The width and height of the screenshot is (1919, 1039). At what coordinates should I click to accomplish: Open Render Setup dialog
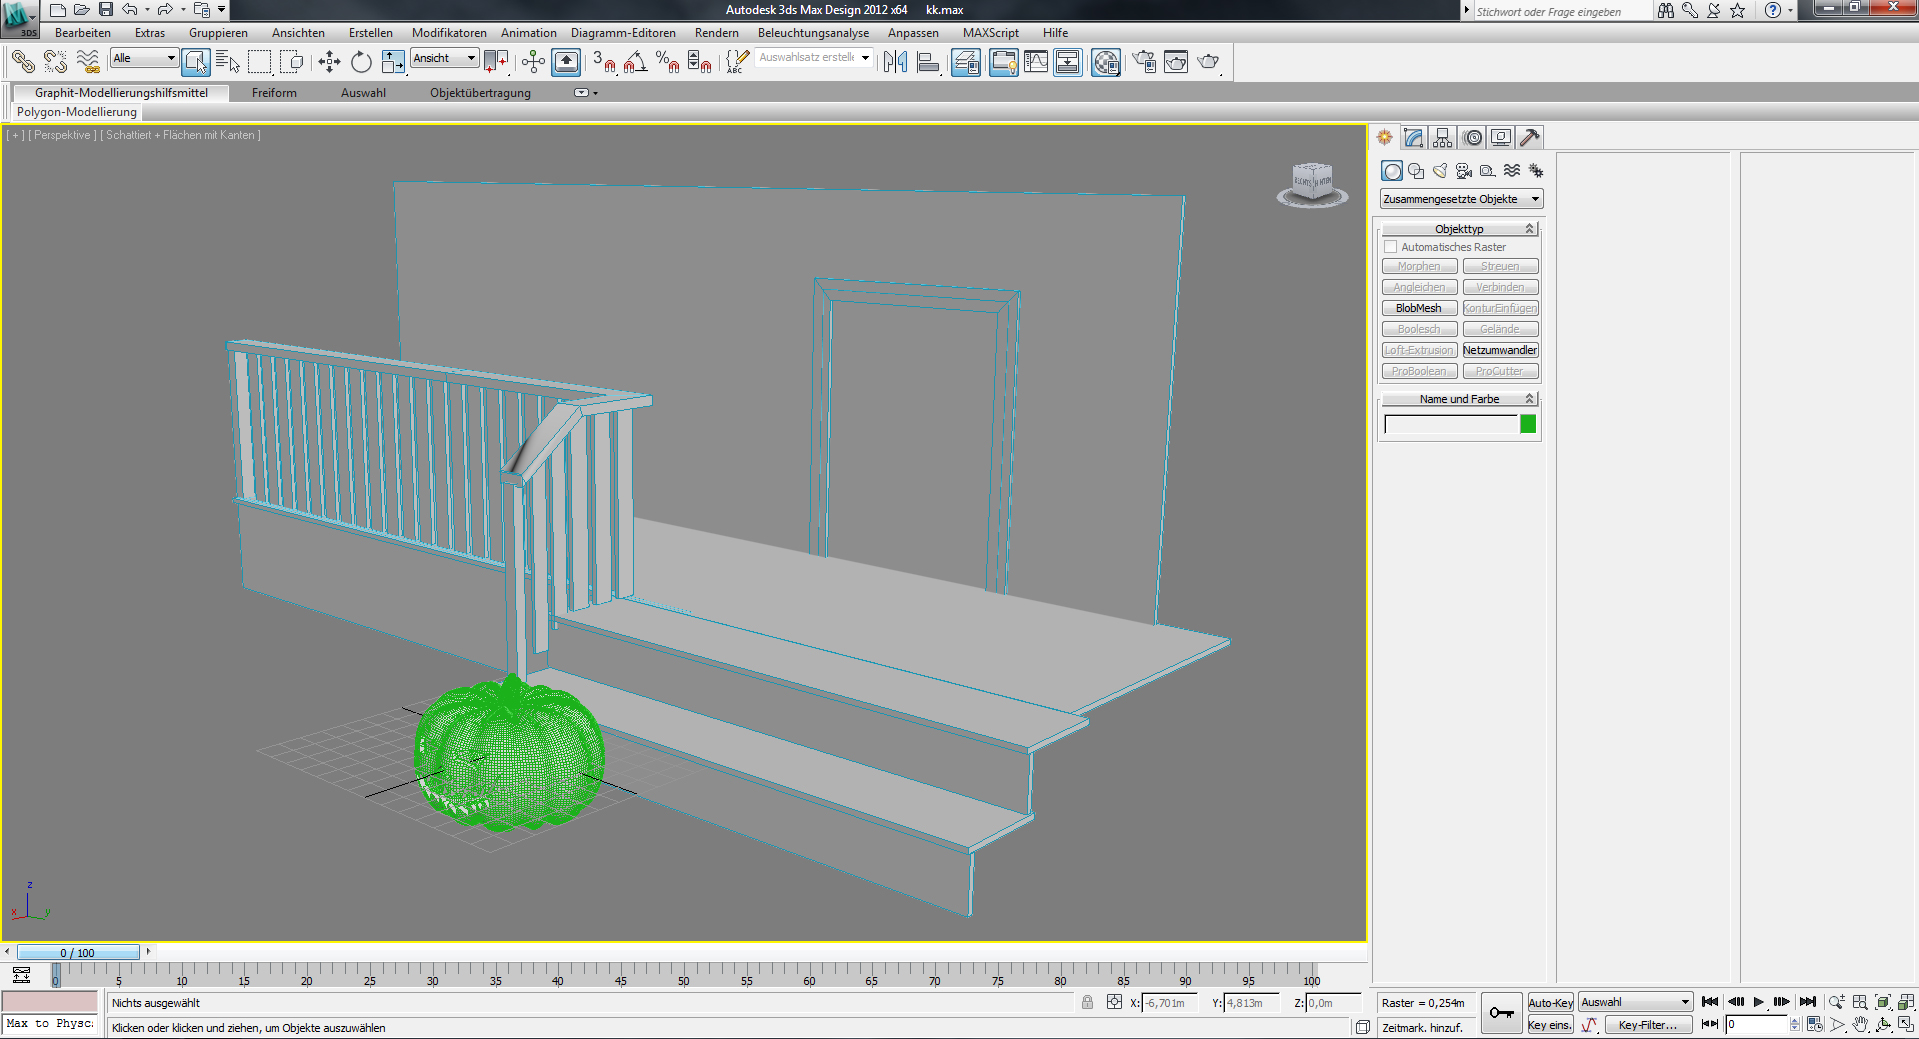(x=1144, y=62)
